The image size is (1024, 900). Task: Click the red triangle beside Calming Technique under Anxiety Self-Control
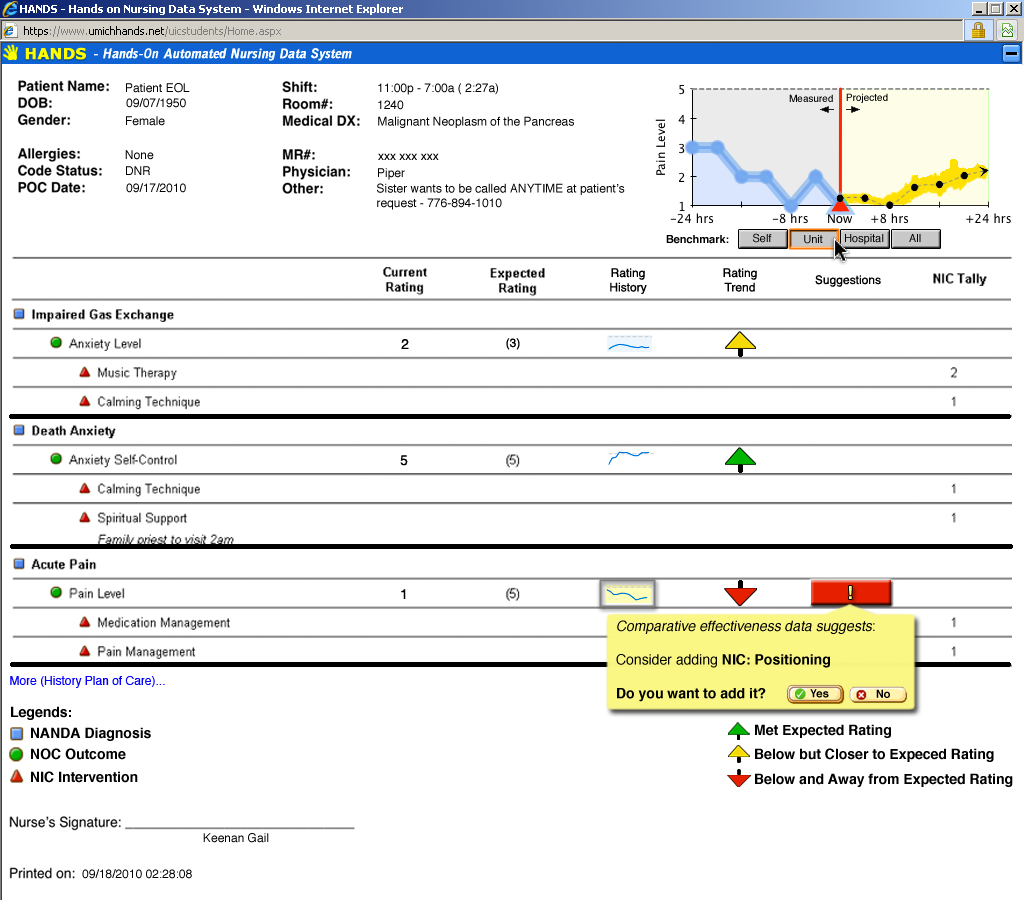click(84, 488)
